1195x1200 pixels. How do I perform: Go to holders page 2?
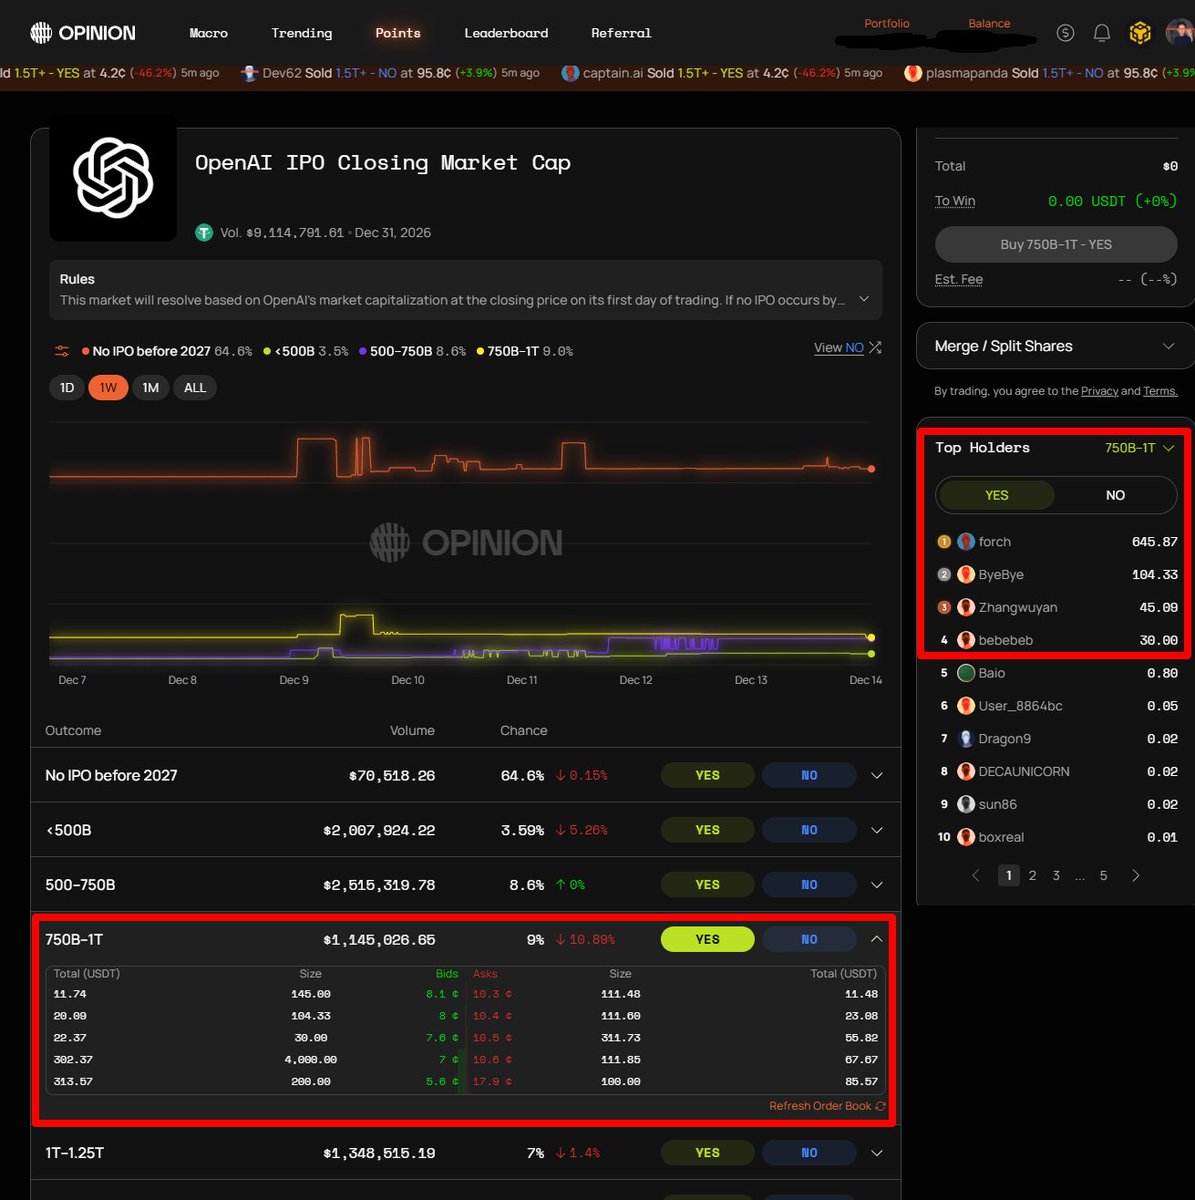coord(1032,876)
